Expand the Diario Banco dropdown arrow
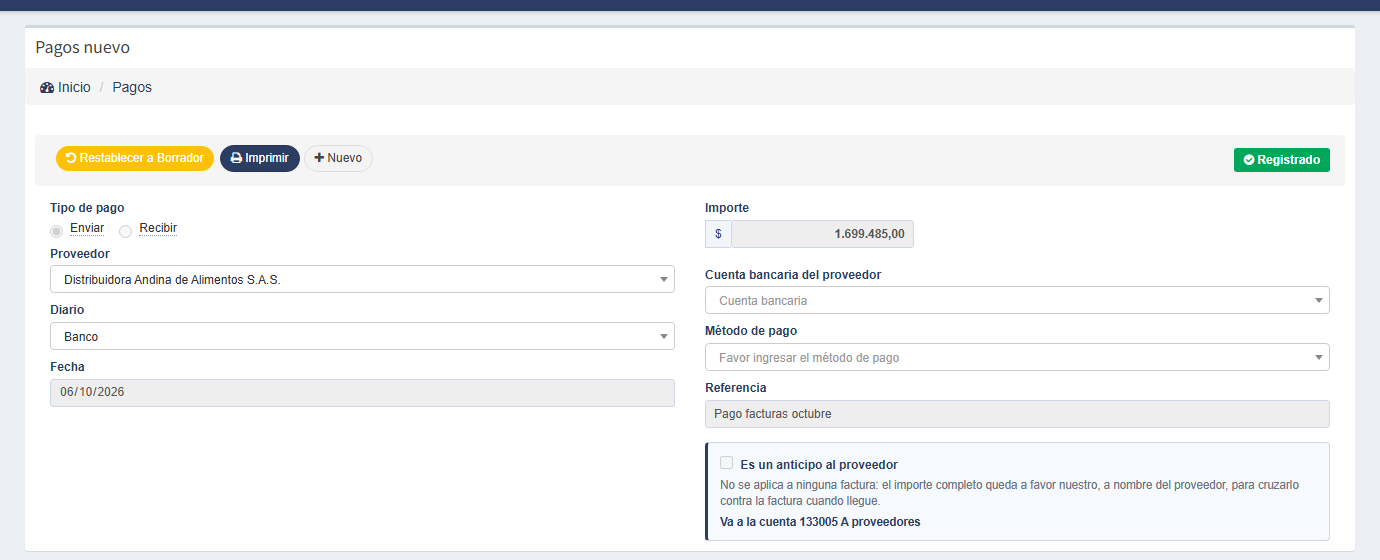Viewport: 1380px width, 560px height. 664,337
